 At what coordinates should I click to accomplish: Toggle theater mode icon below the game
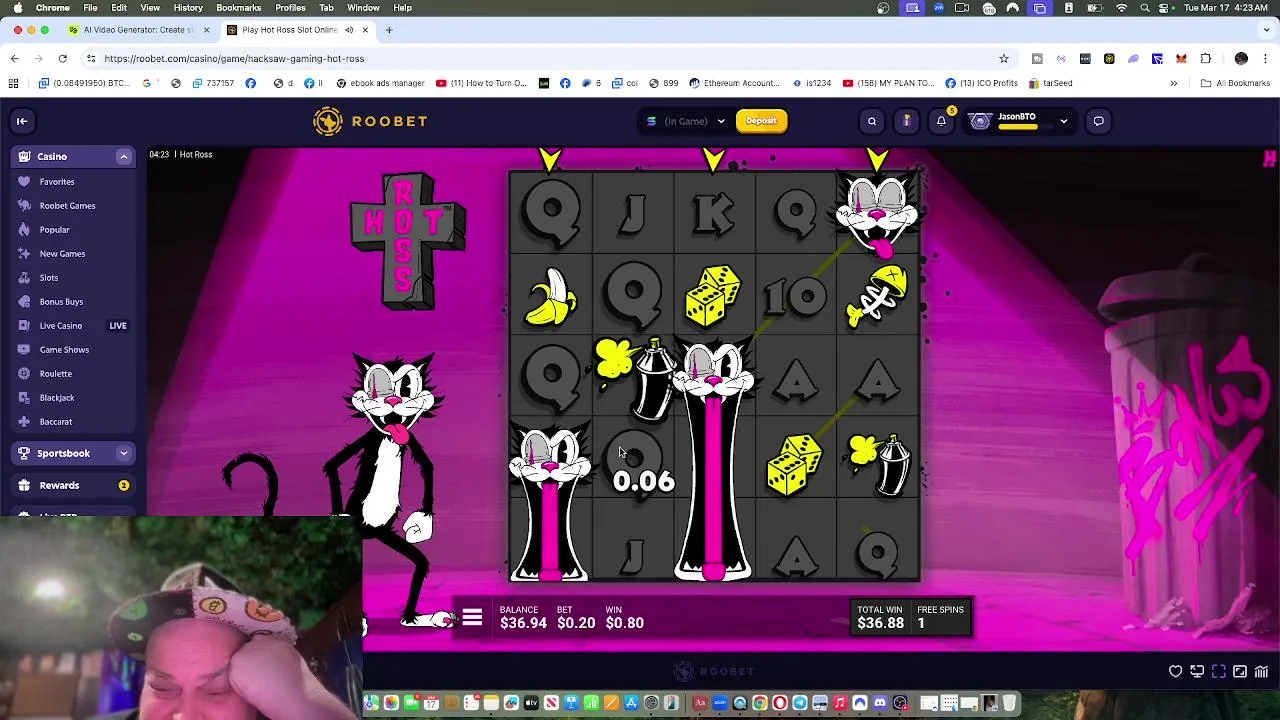(x=1197, y=672)
